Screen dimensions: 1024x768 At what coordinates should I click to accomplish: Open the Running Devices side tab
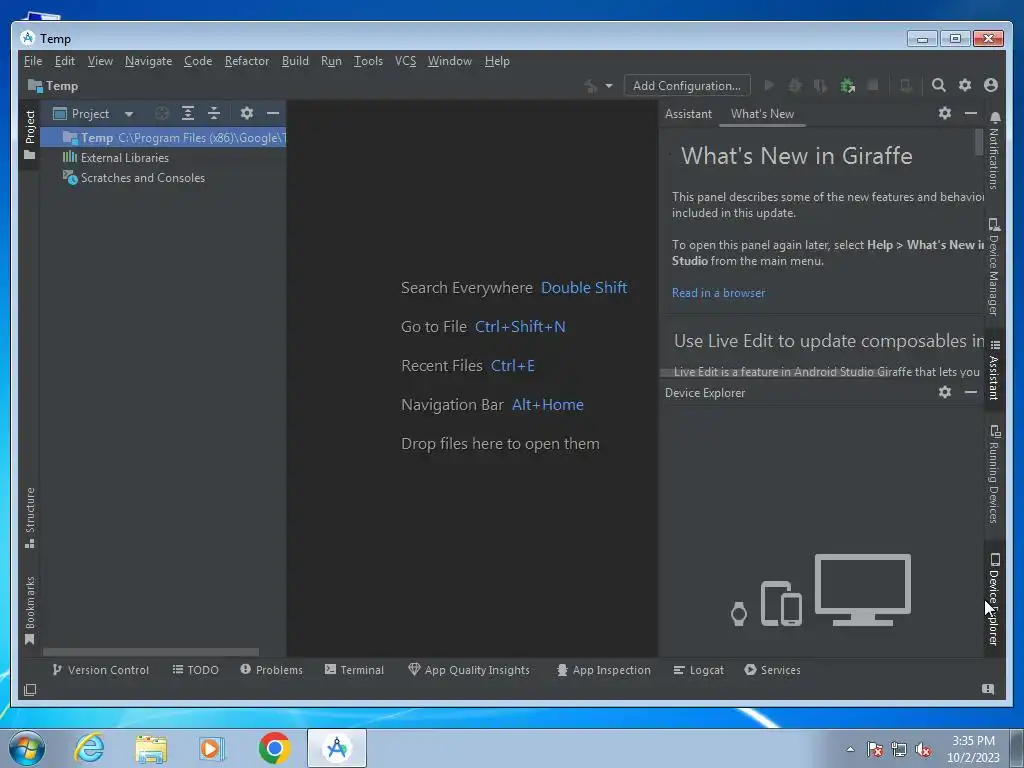(994, 474)
